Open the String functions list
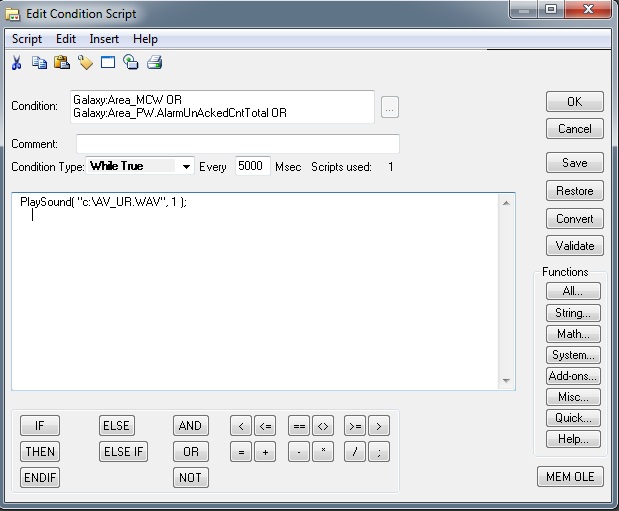This screenshot has height=511, width=619. pos(573,313)
